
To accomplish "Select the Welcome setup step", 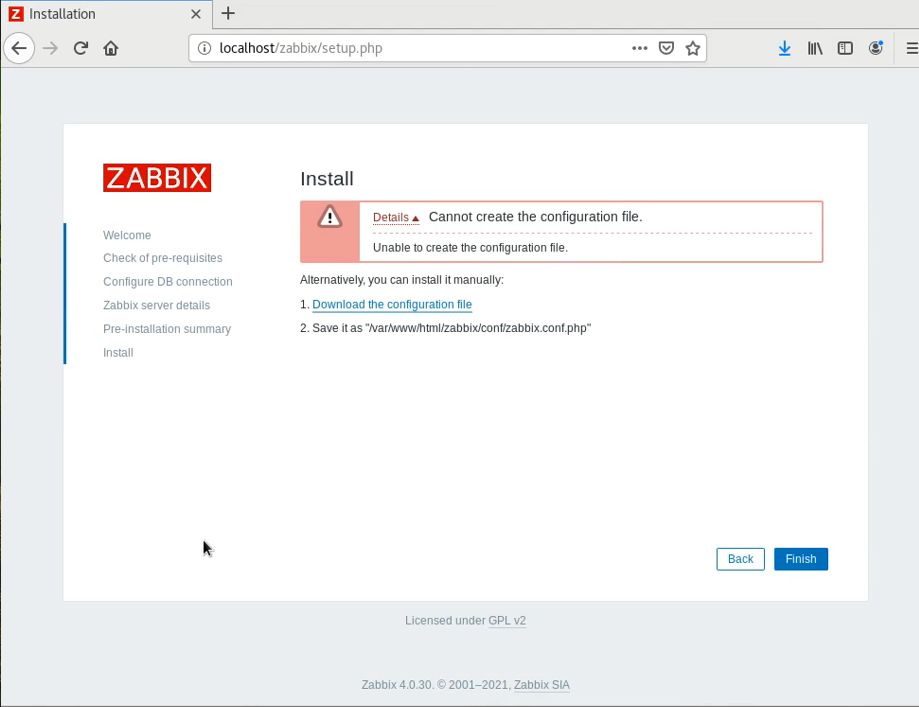I will pyautogui.click(x=127, y=235).
